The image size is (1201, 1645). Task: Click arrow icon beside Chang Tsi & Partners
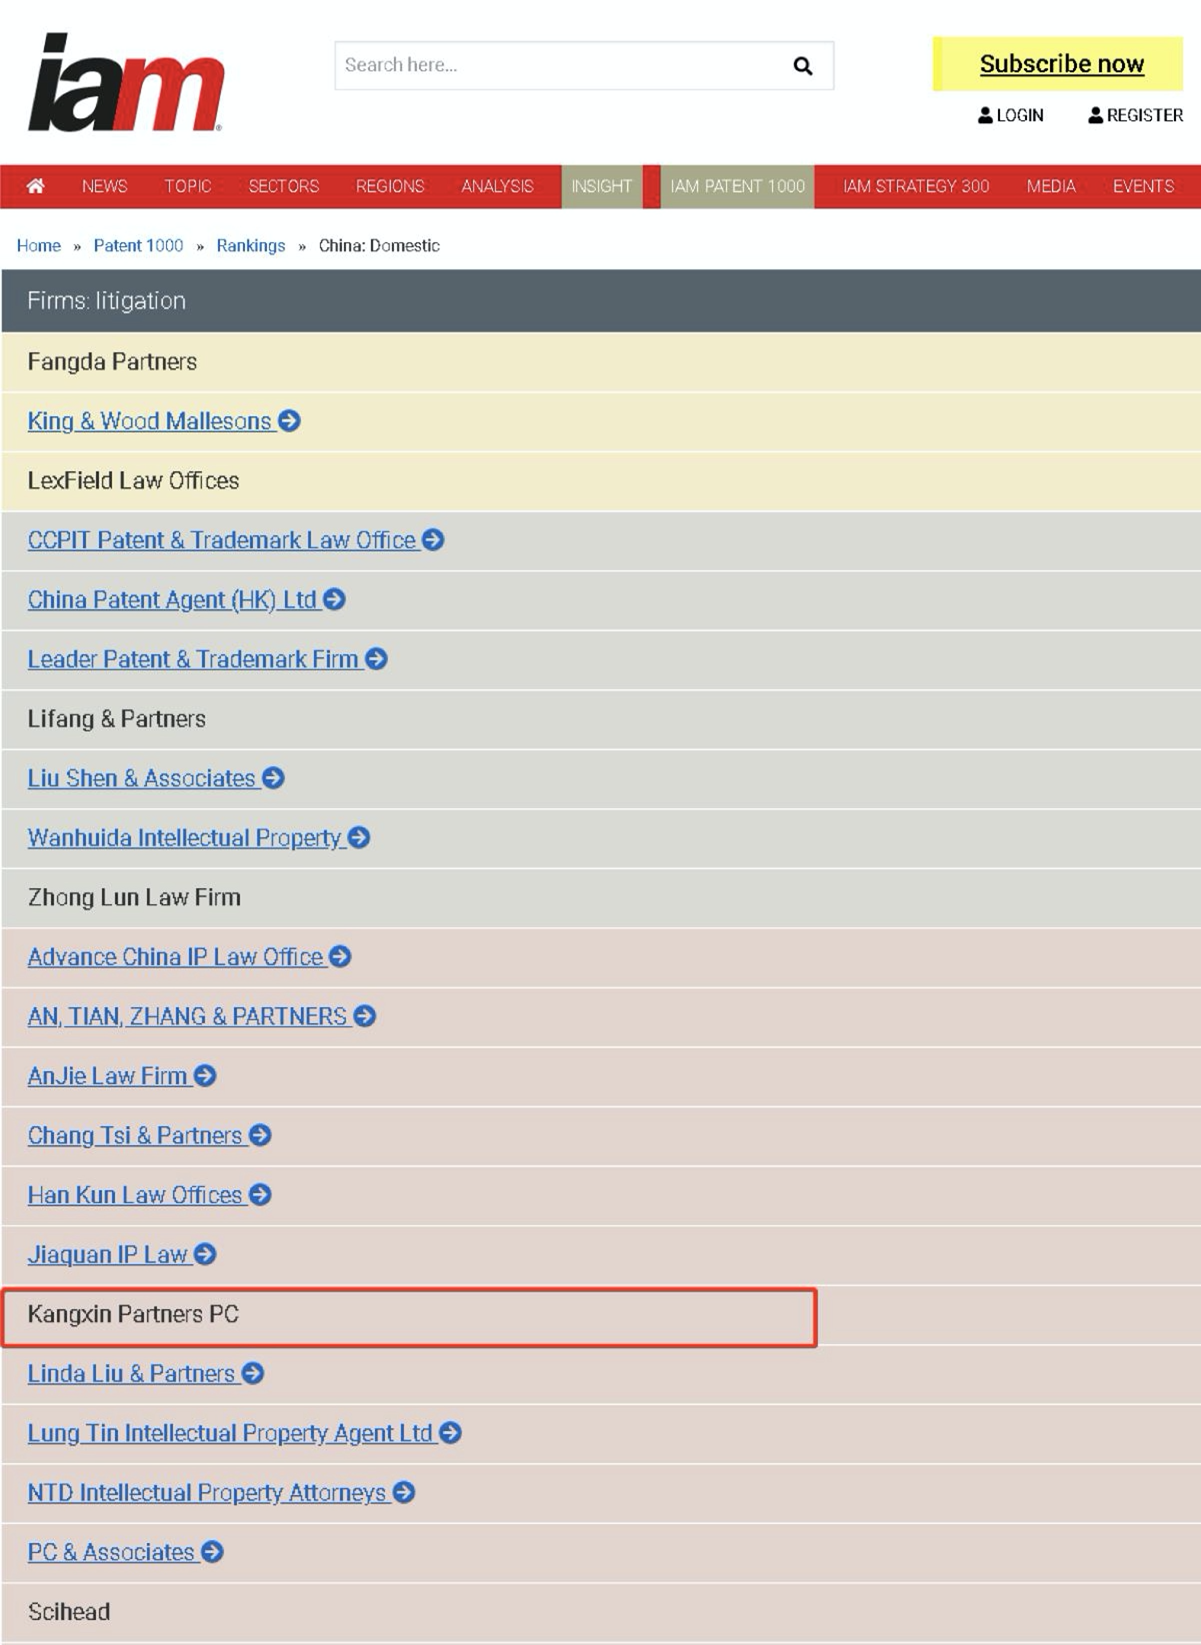(260, 1135)
